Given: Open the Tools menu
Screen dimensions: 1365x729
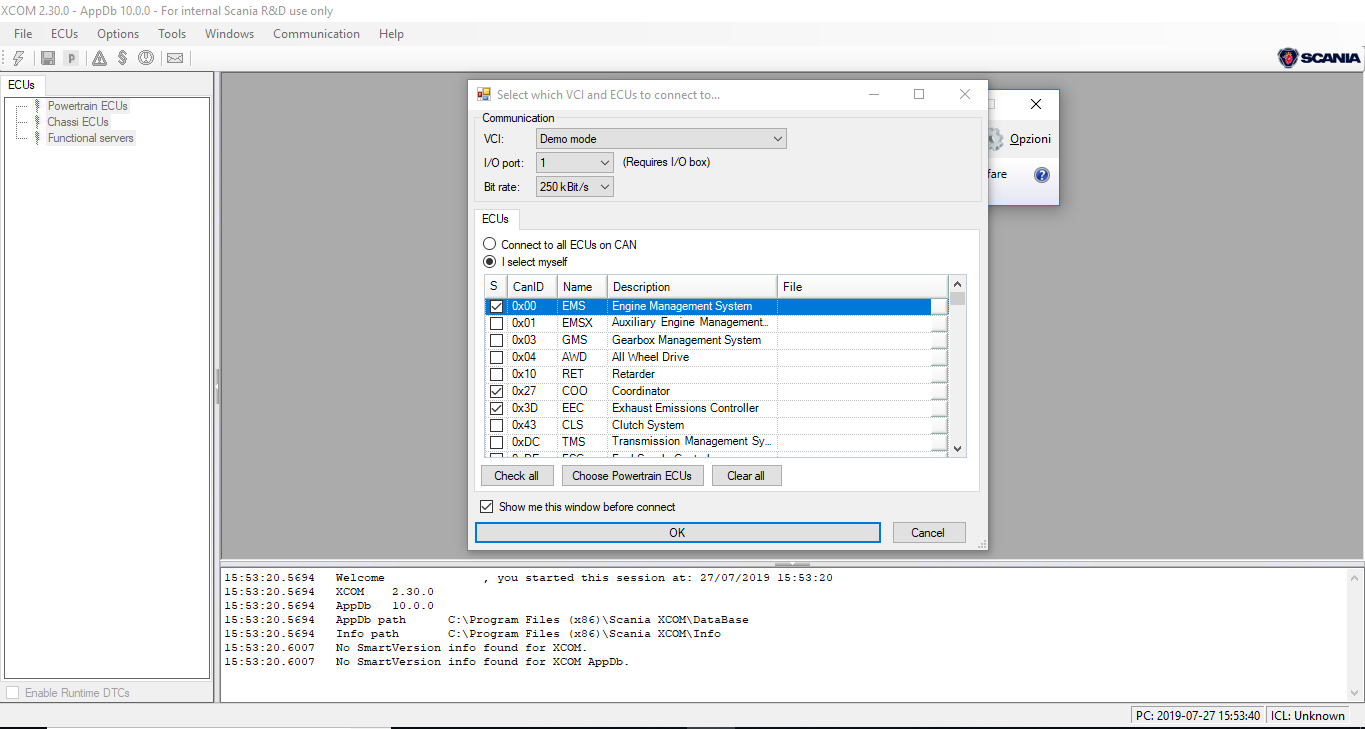Looking at the screenshot, I should tap(172, 34).
